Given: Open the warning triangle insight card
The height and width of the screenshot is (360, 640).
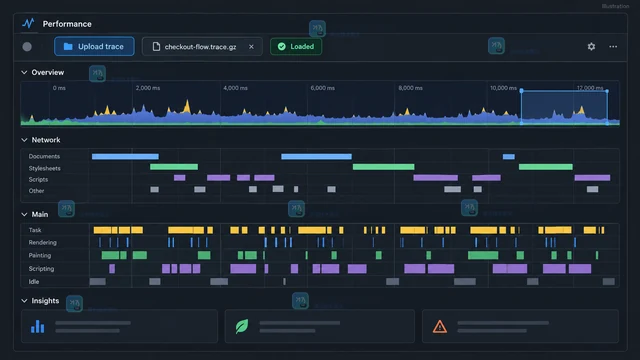Looking at the screenshot, I should point(520,326).
